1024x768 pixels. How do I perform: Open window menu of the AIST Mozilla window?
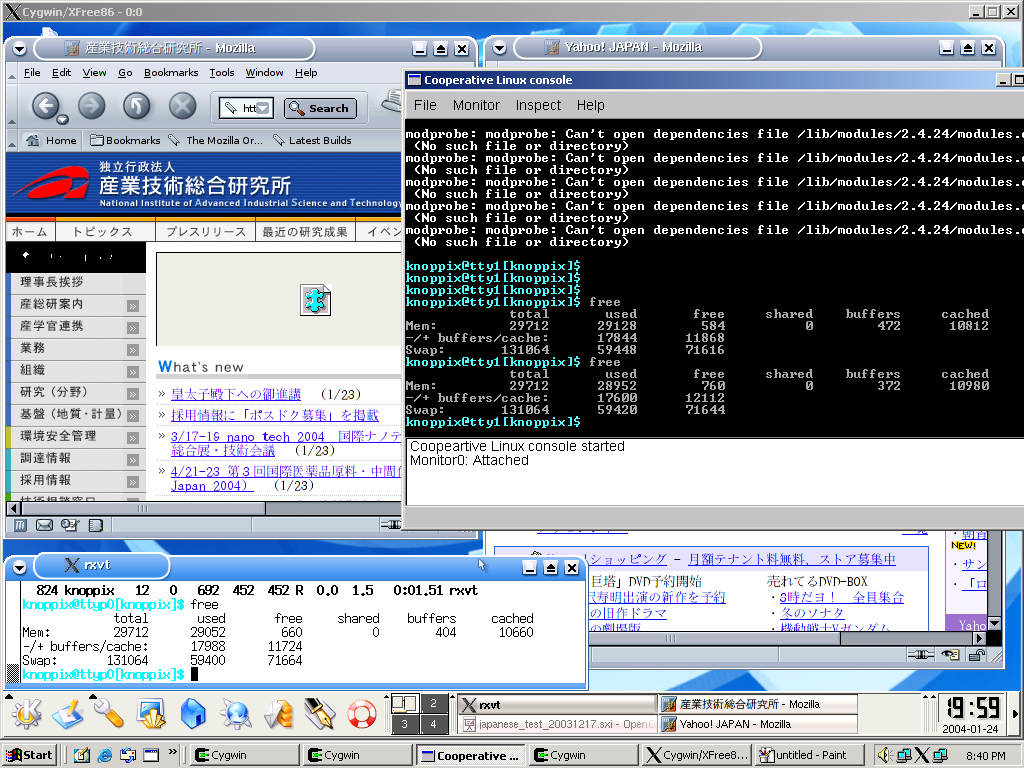[20, 48]
